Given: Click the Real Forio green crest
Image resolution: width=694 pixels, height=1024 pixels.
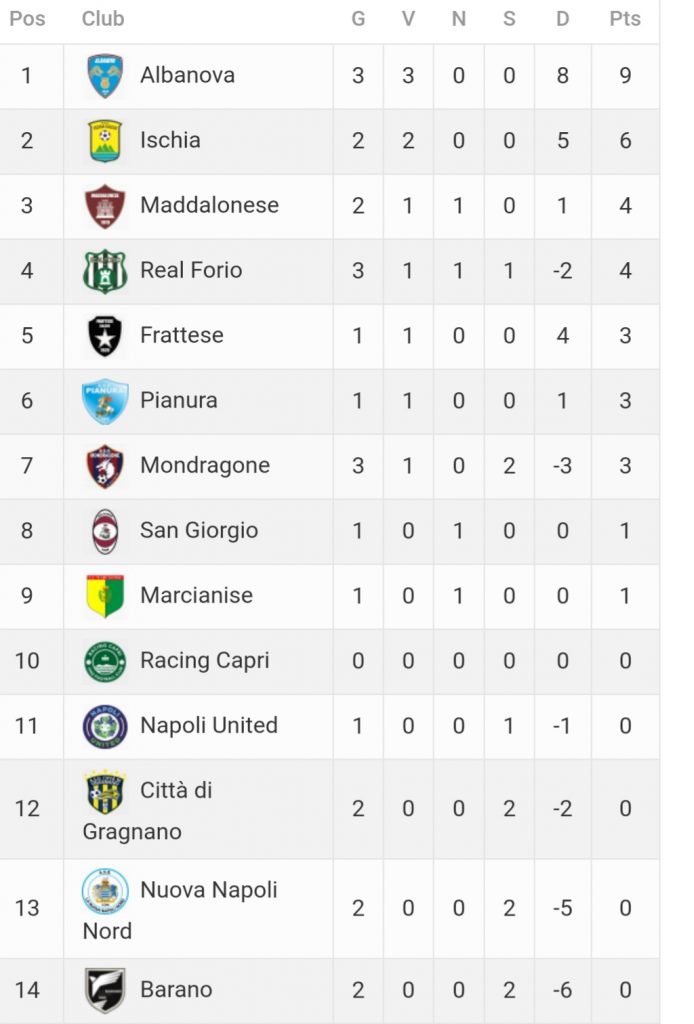Looking at the screenshot, I should 105,271.
